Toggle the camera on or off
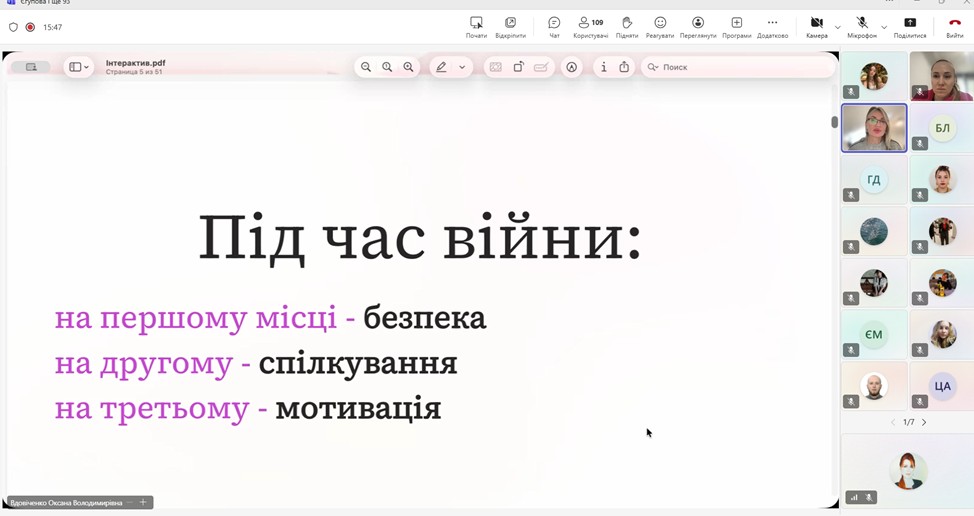 [x=816, y=26]
